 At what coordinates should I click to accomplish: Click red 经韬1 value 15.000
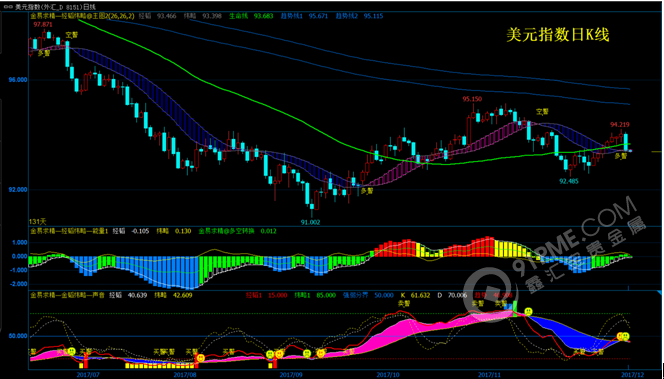(277, 295)
